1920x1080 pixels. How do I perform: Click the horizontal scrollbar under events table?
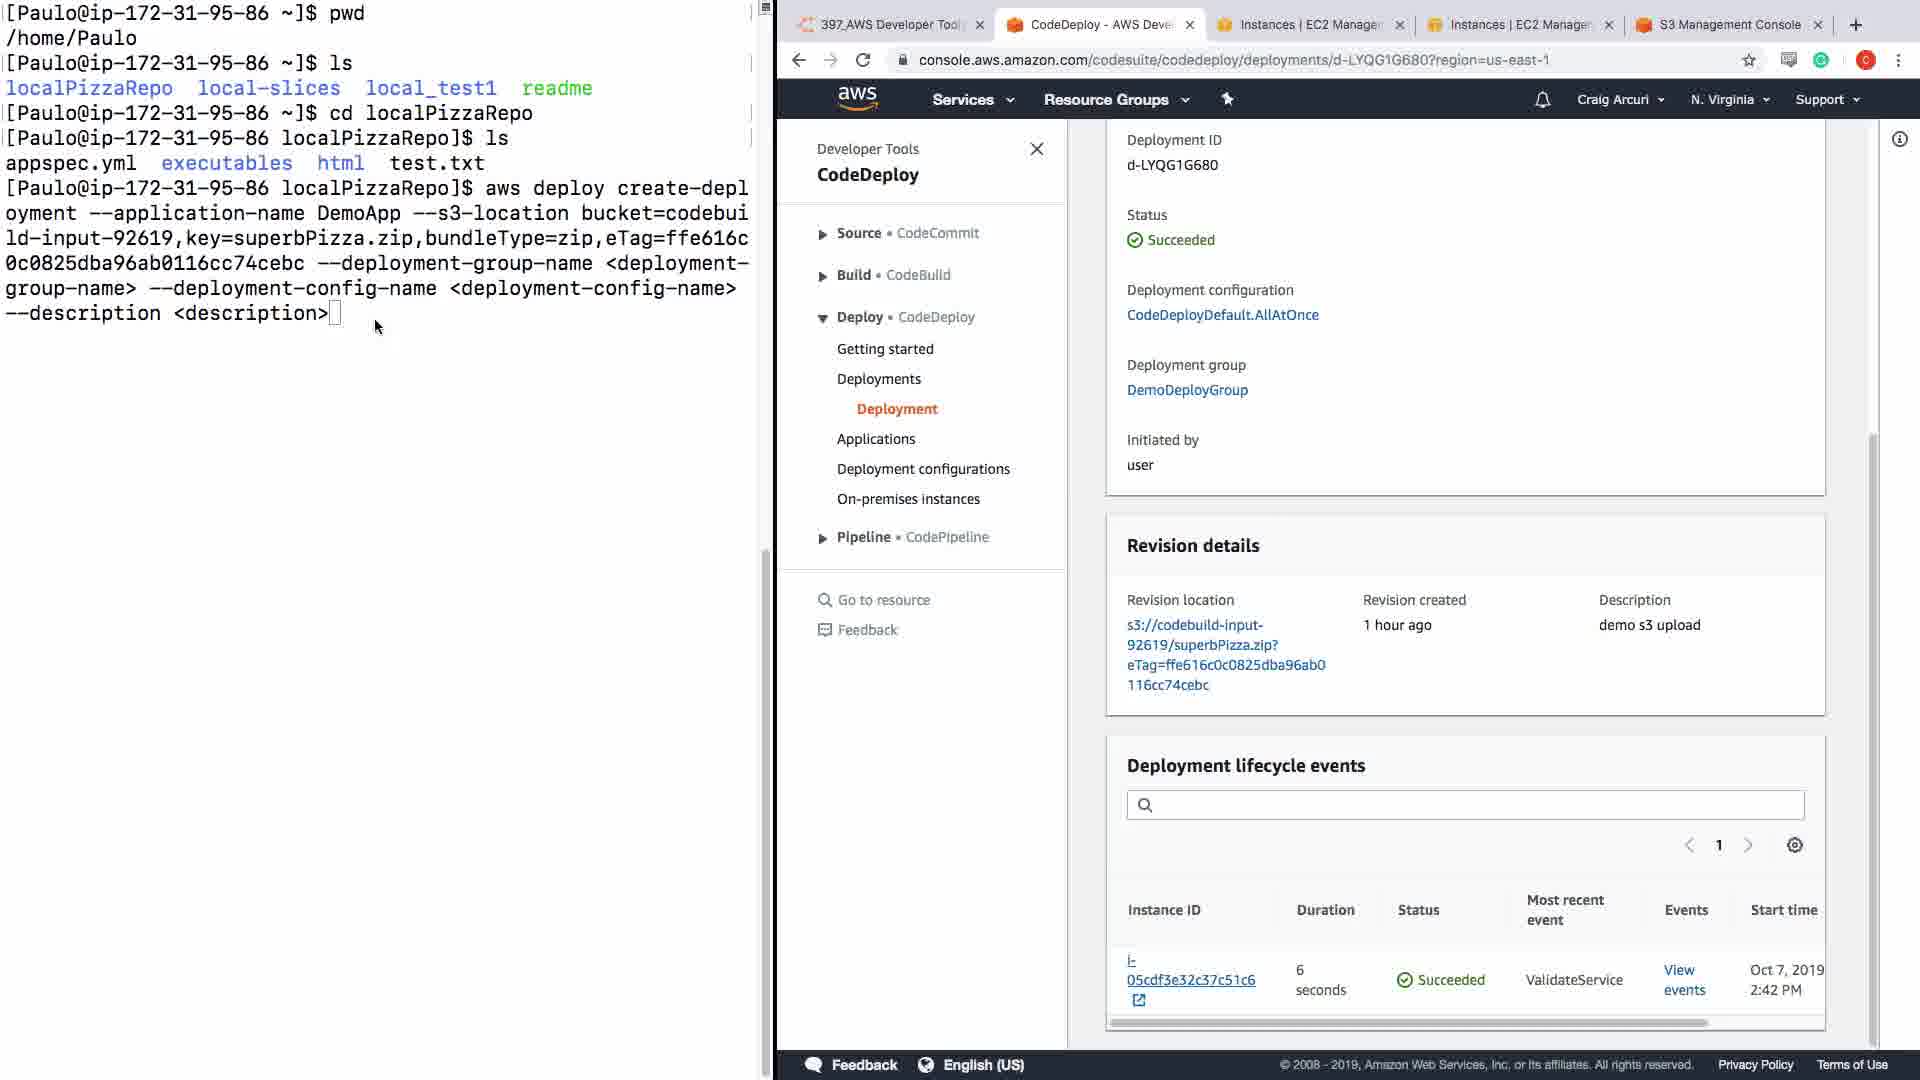click(x=1408, y=1023)
